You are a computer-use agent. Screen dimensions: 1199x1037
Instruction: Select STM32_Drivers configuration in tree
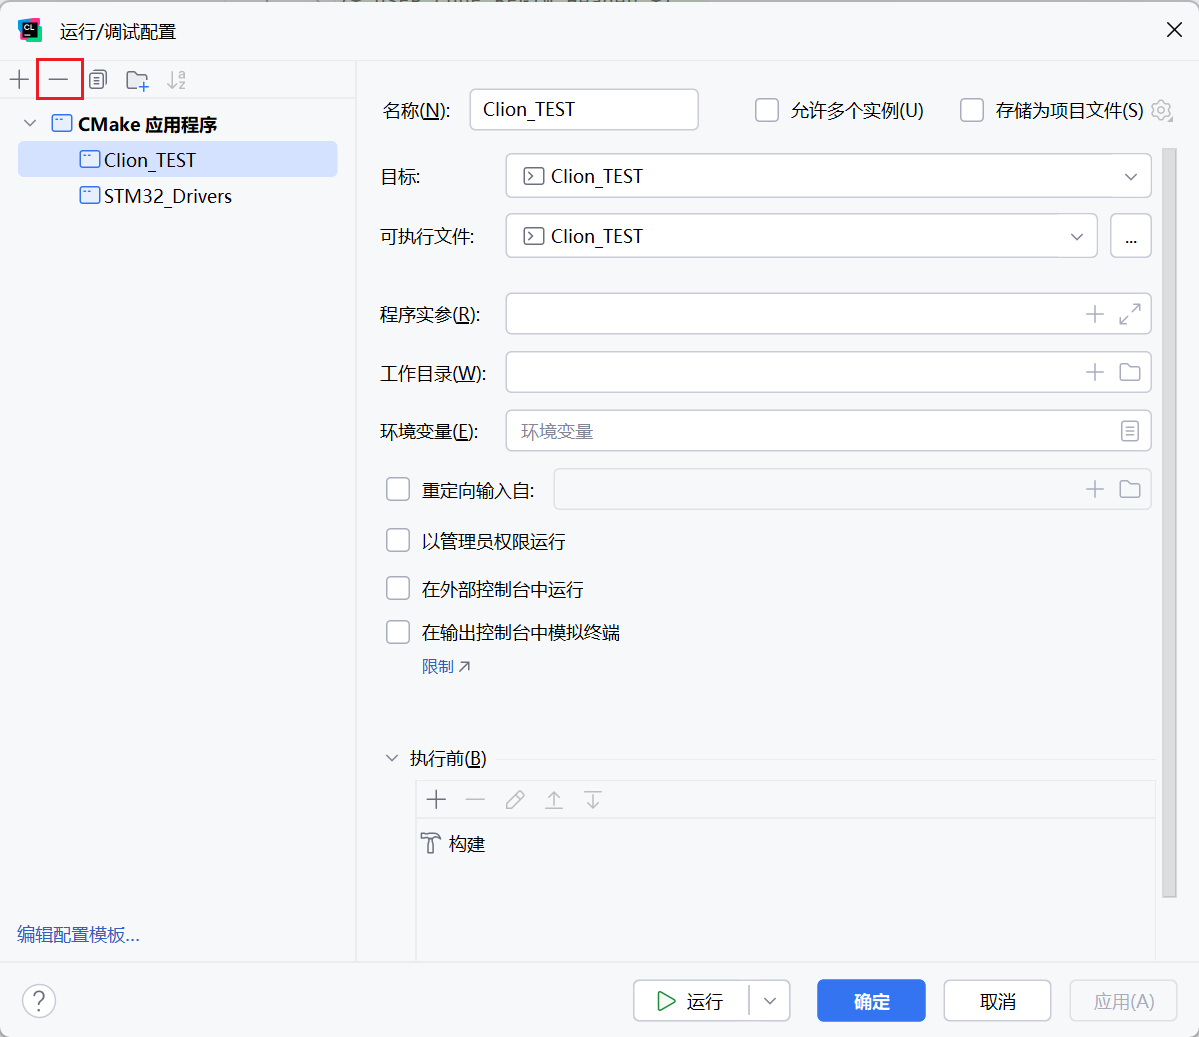point(177,196)
